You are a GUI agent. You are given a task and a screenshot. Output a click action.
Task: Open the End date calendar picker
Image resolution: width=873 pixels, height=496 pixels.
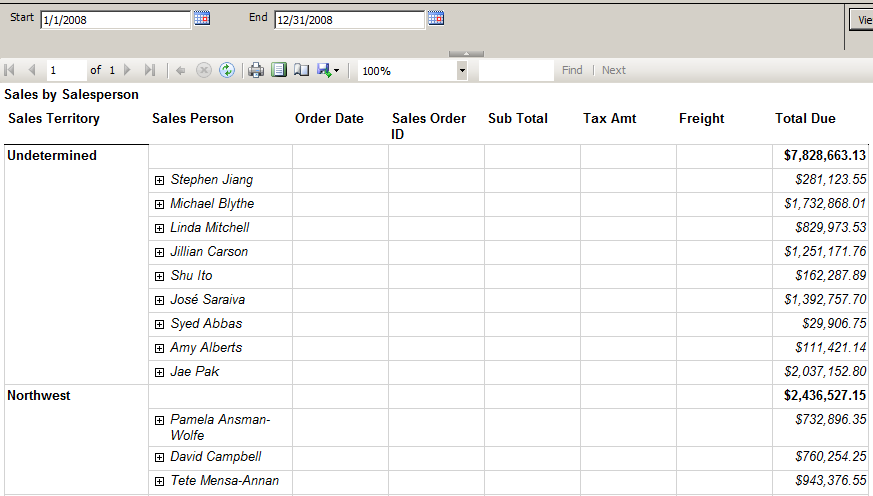coord(435,18)
